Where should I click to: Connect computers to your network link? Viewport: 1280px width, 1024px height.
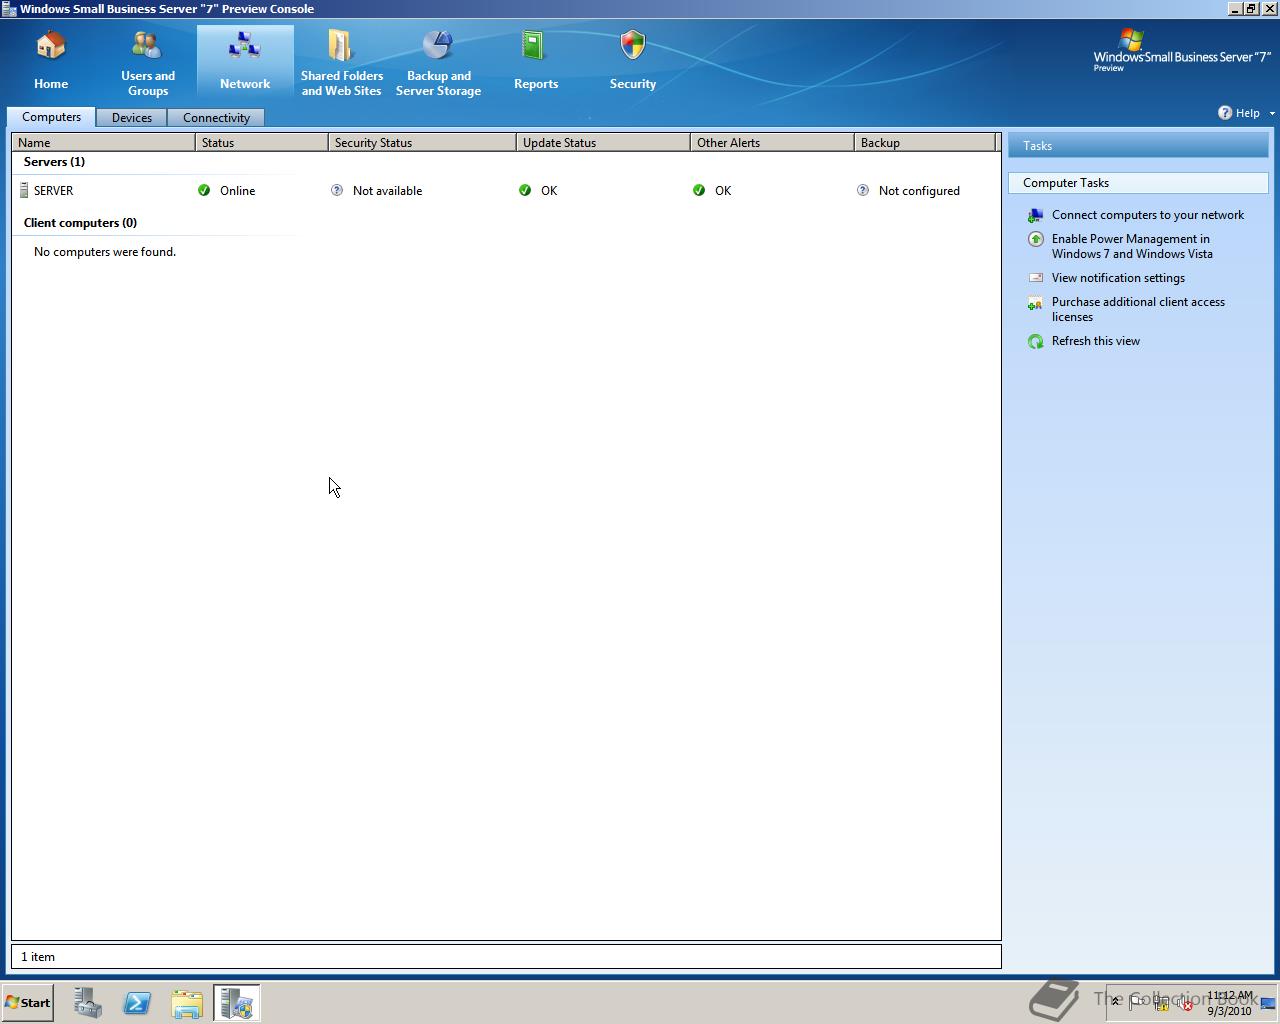tap(1148, 215)
